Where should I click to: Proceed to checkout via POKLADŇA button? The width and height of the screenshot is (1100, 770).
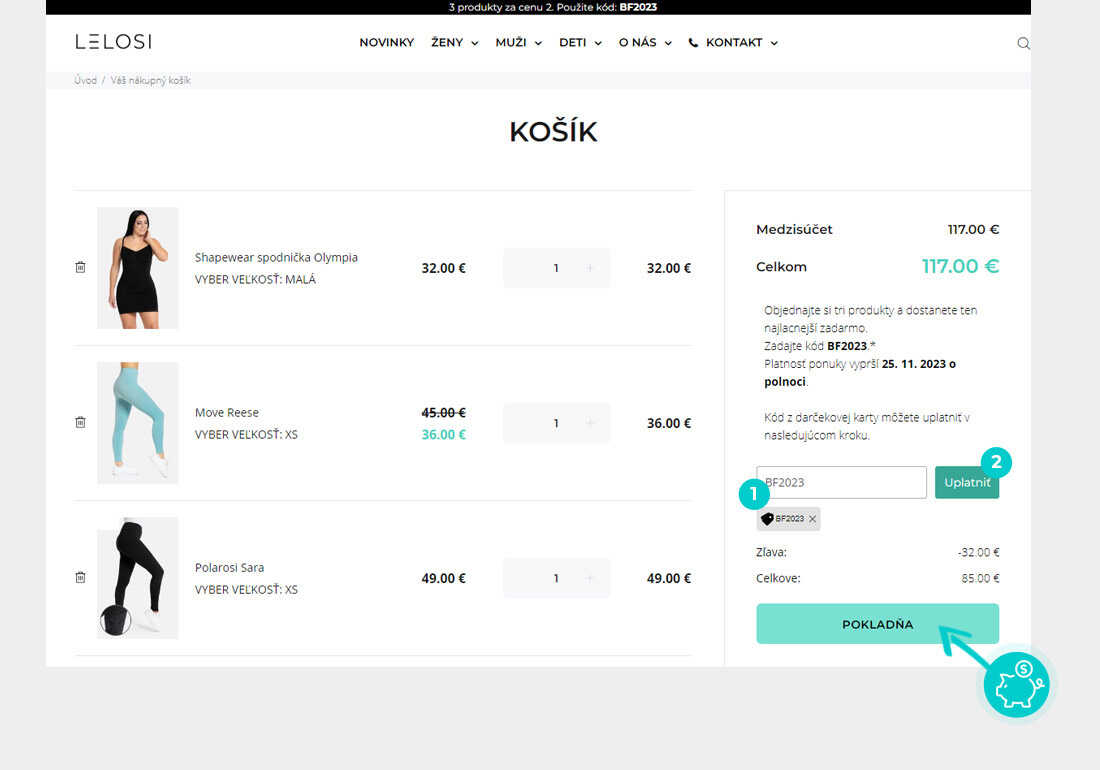click(x=878, y=624)
